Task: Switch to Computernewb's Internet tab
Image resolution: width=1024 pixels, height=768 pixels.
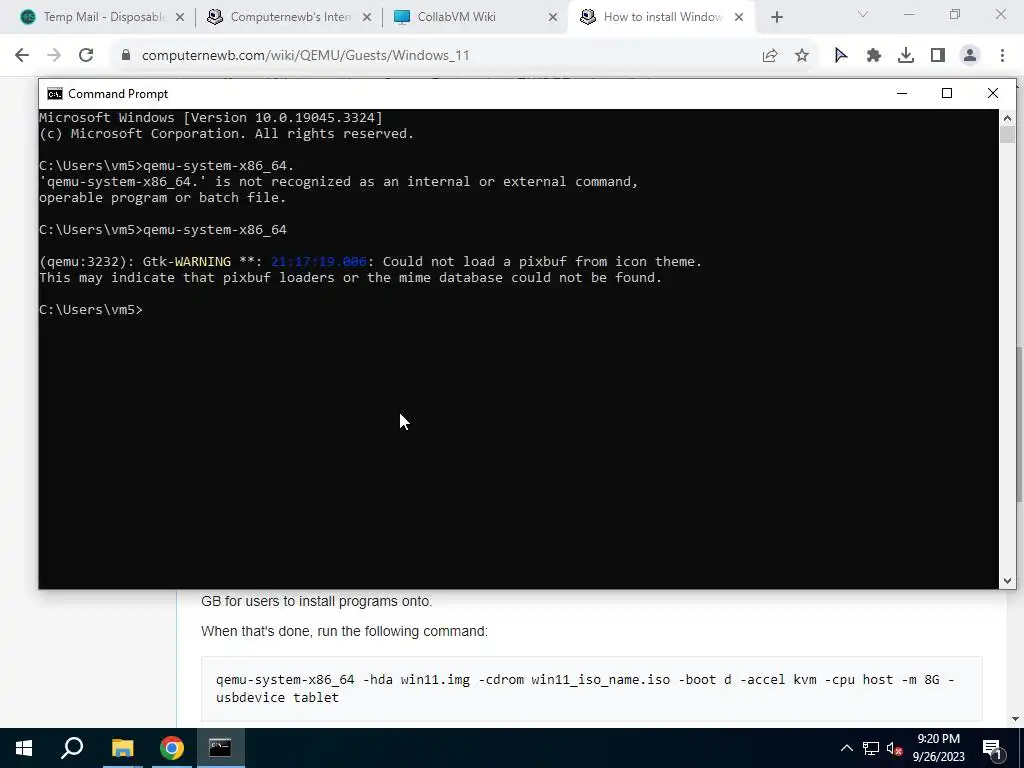Action: pos(290,17)
